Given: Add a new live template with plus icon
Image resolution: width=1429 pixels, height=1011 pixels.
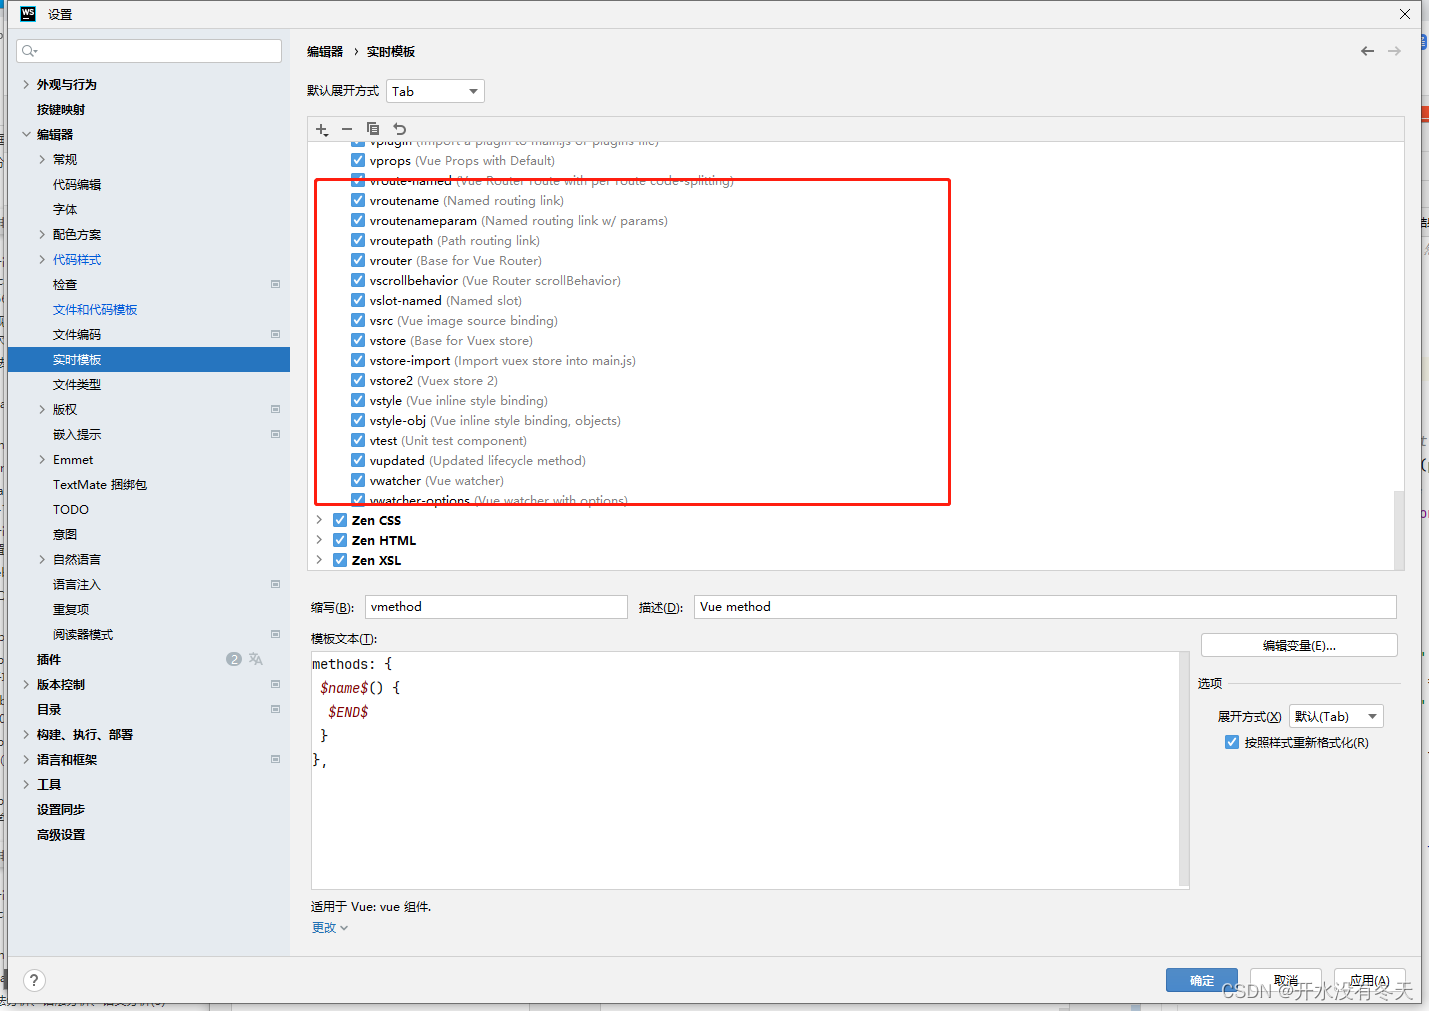Looking at the screenshot, I should pyautogui.click(x=322, y=129).
